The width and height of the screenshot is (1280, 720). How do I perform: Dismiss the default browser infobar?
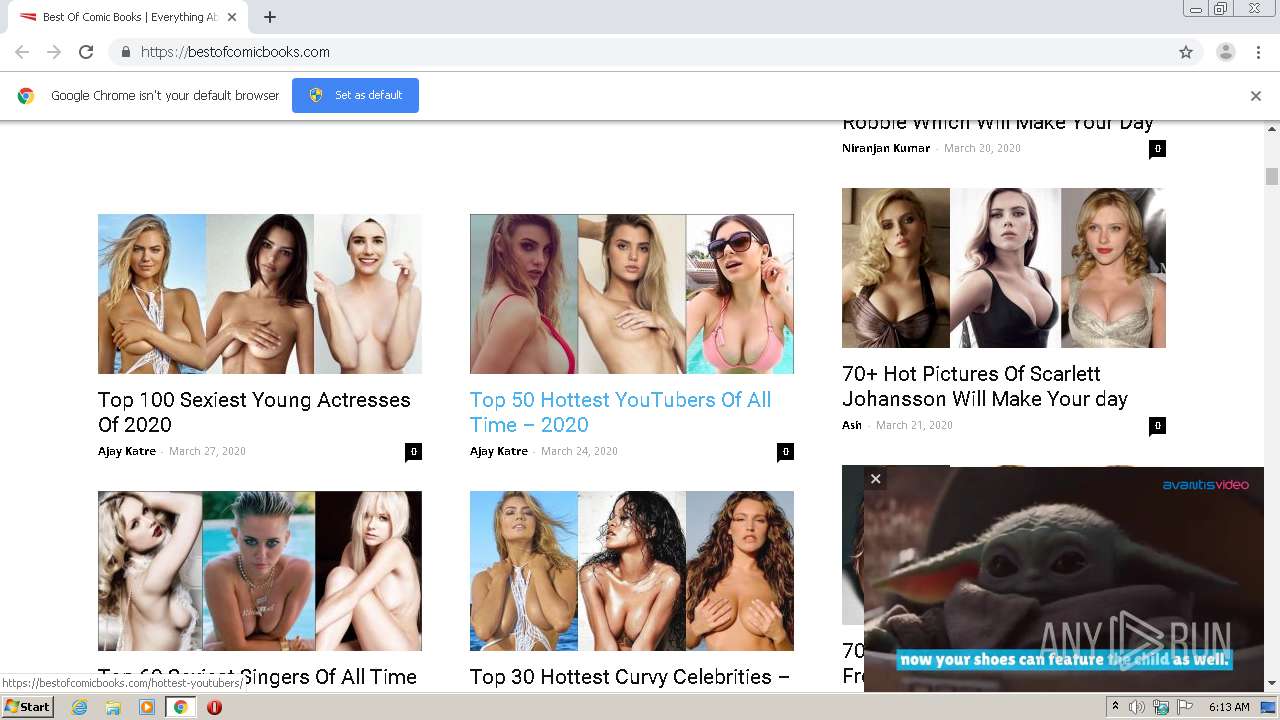1256,96
